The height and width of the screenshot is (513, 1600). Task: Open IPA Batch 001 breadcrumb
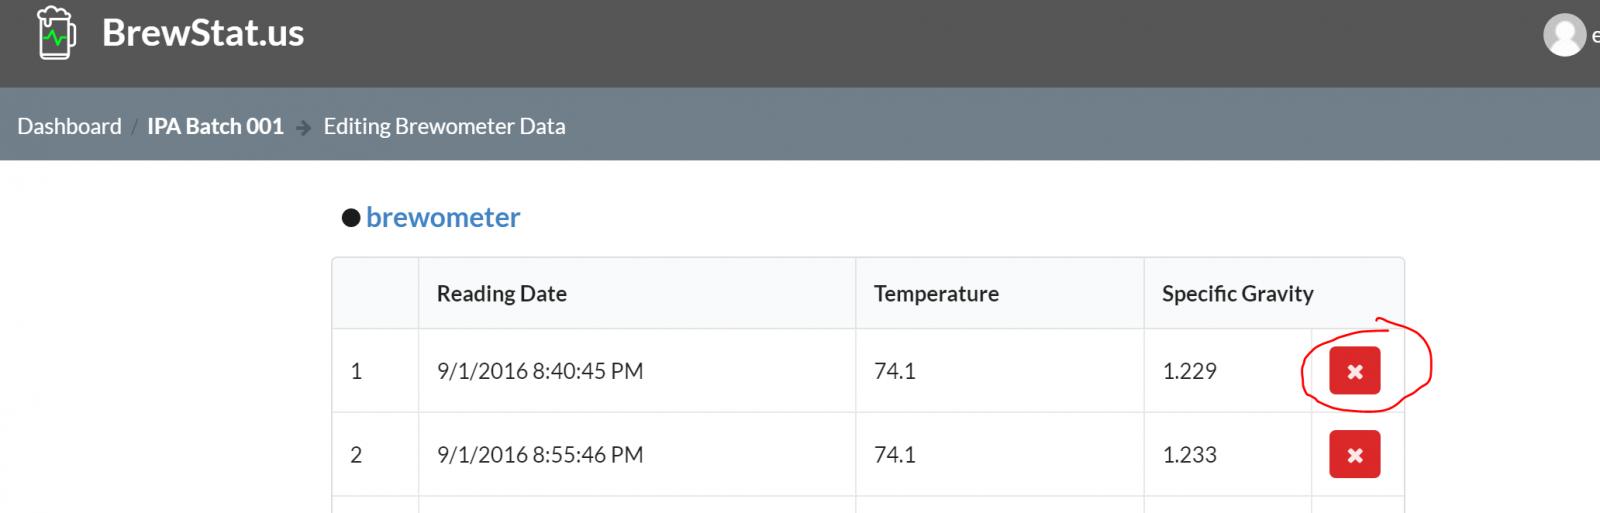pos(215,126)
